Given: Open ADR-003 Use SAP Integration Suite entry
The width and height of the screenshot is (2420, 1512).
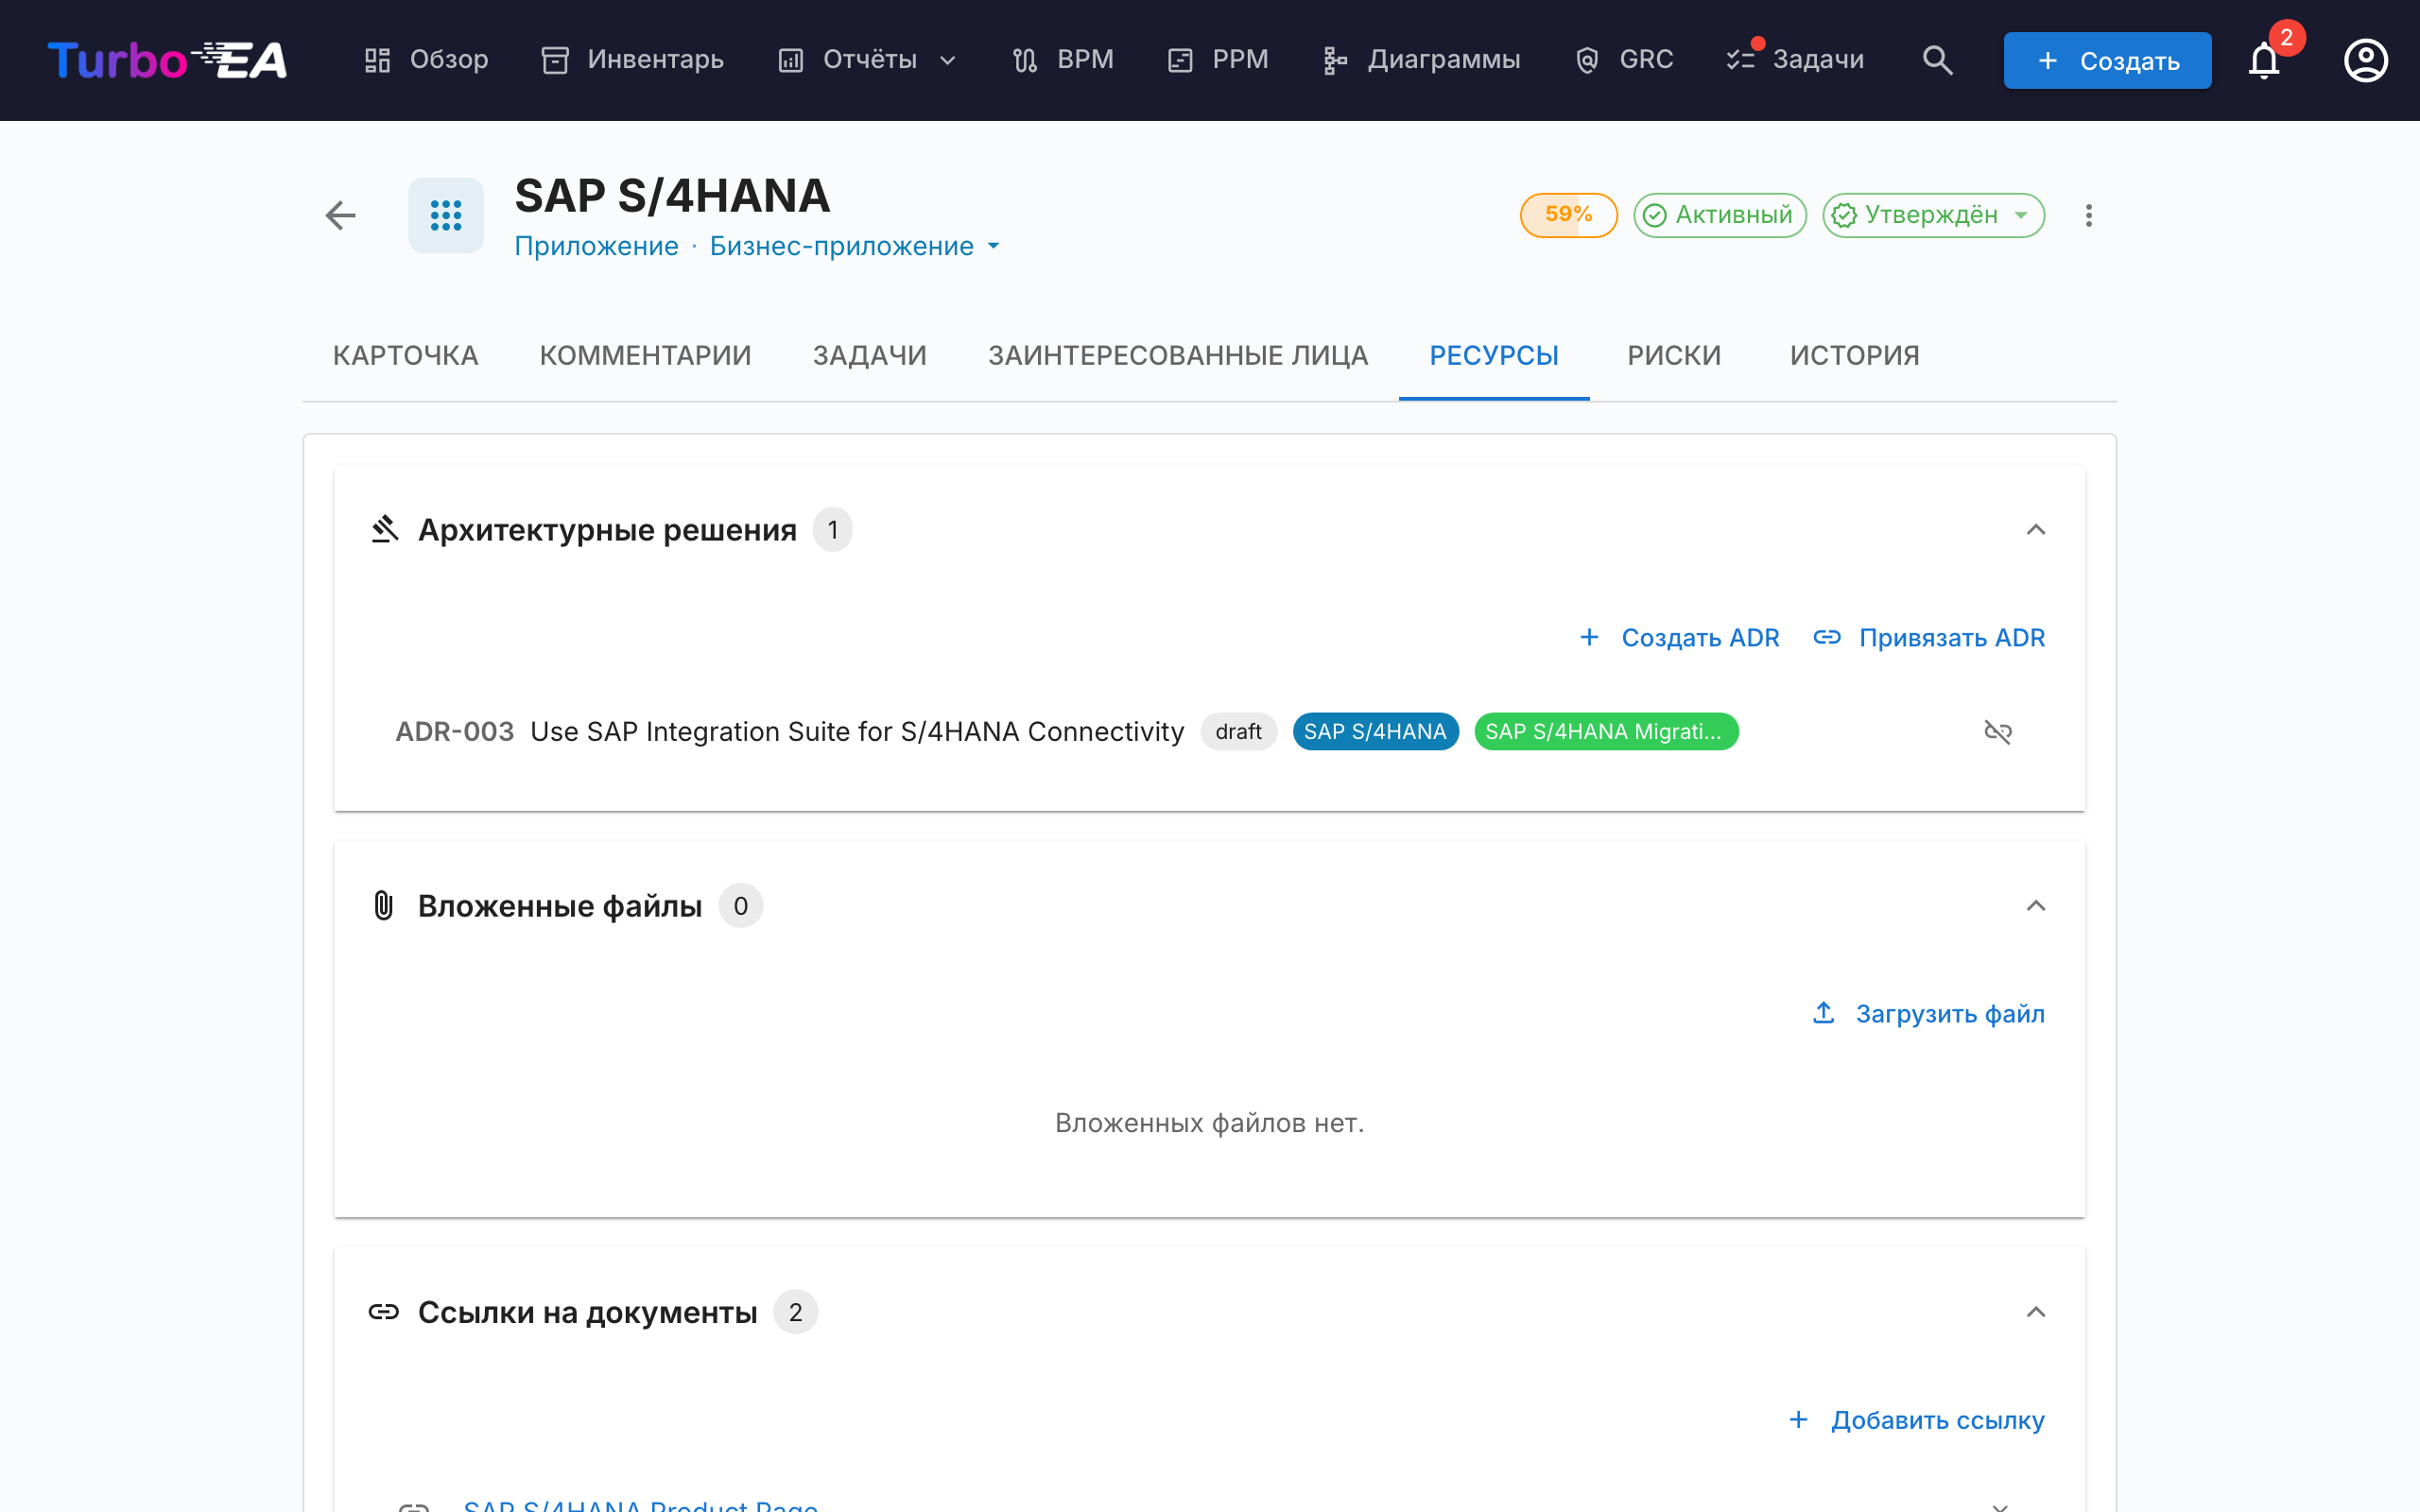Looking at the screenshot, I should pos(790,732).
